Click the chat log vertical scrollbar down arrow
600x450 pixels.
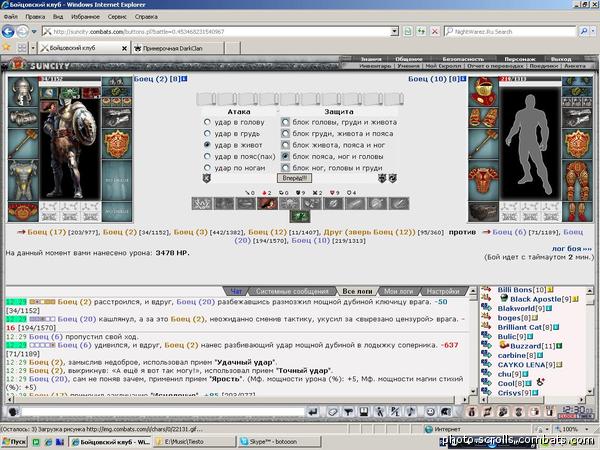473,391
